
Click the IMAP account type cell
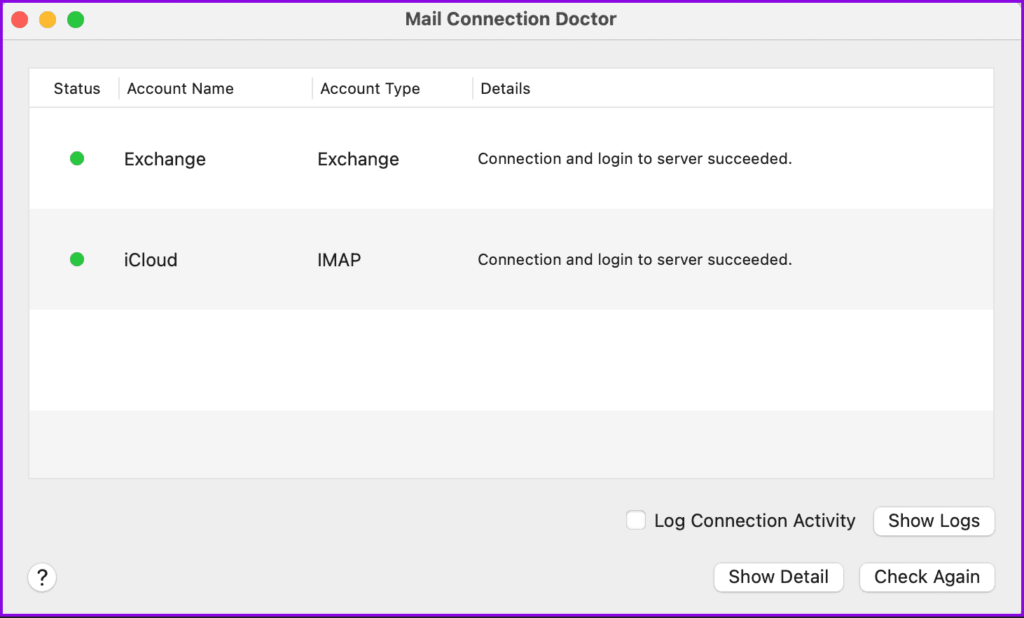[339, 259]
